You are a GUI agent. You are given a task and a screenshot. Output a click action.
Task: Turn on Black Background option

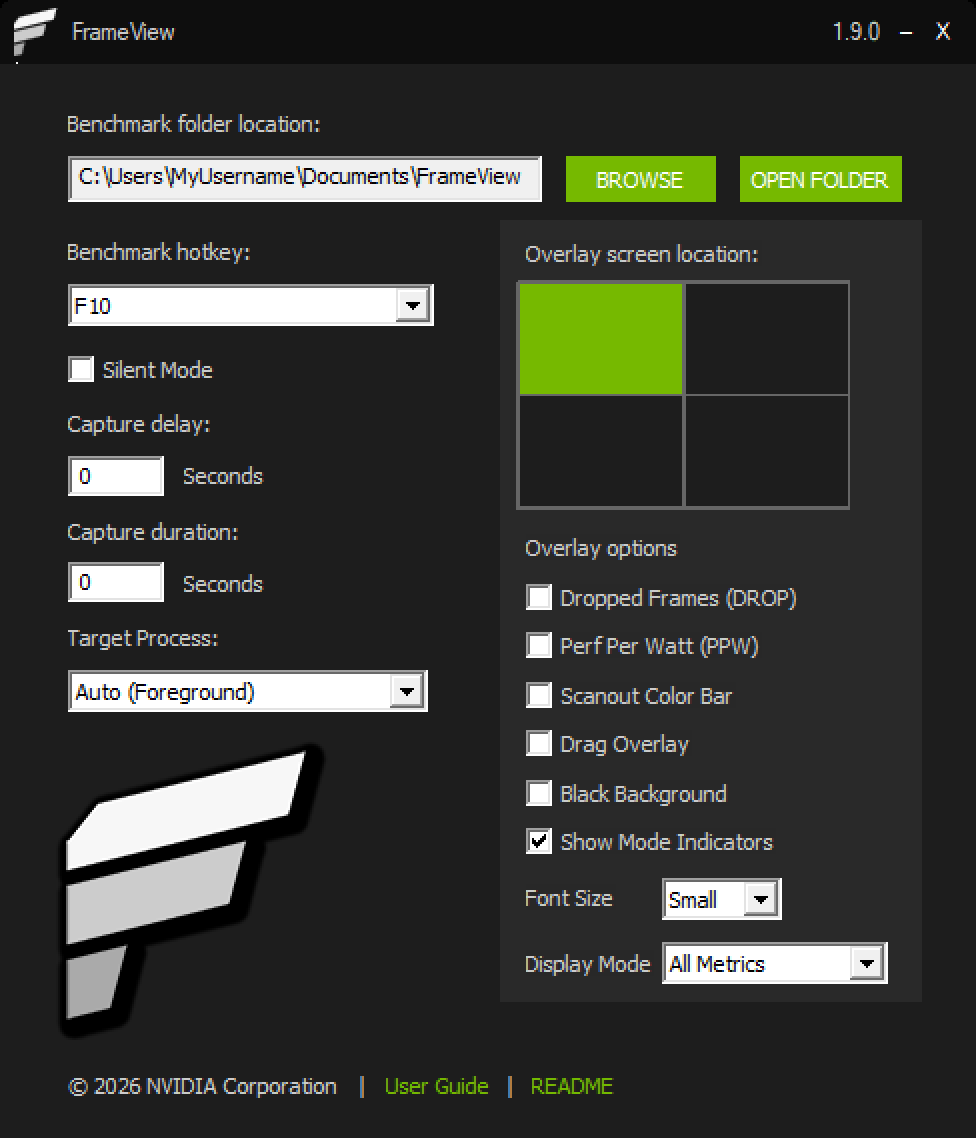[539, 793]
